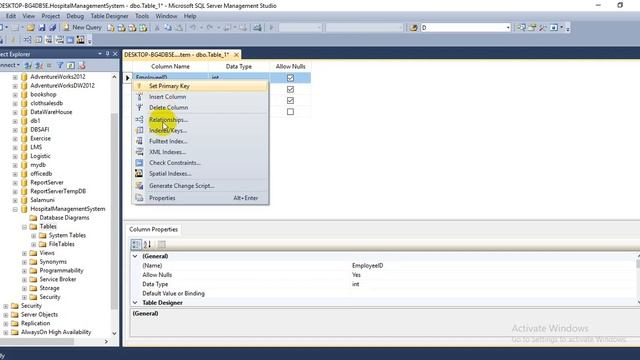640x360 pixels.
Task: Toggle Allow Nulls for EmployeeID row
Action: click(290, 78)
